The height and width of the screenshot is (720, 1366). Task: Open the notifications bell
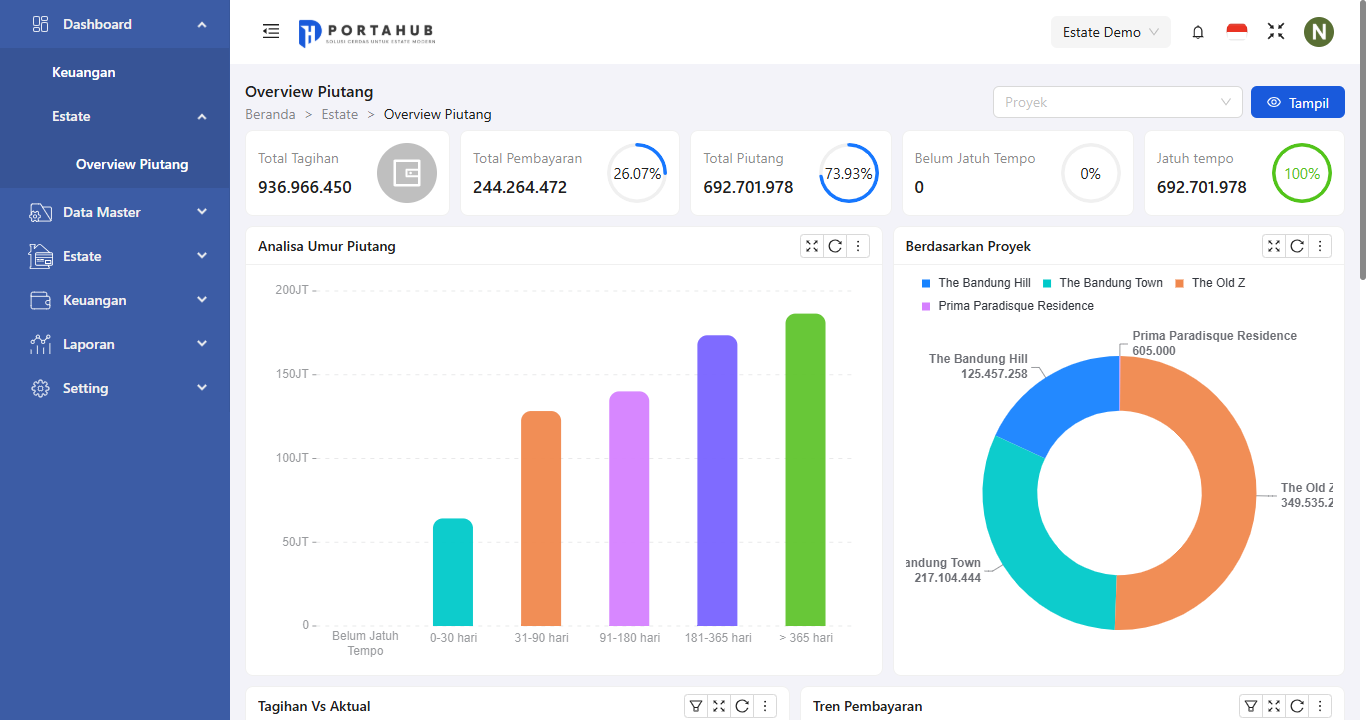click(x=1198, y=32)
